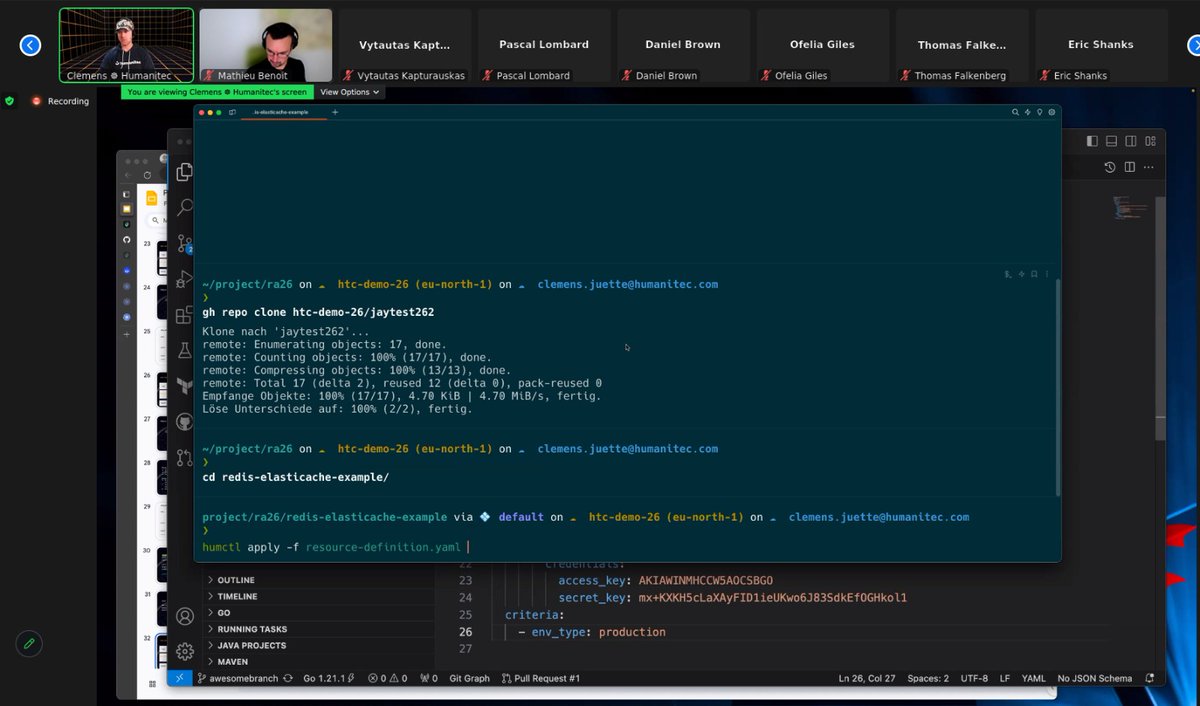
Task: Show next participants in Zoom gallery
Action: click(1194, 45)
